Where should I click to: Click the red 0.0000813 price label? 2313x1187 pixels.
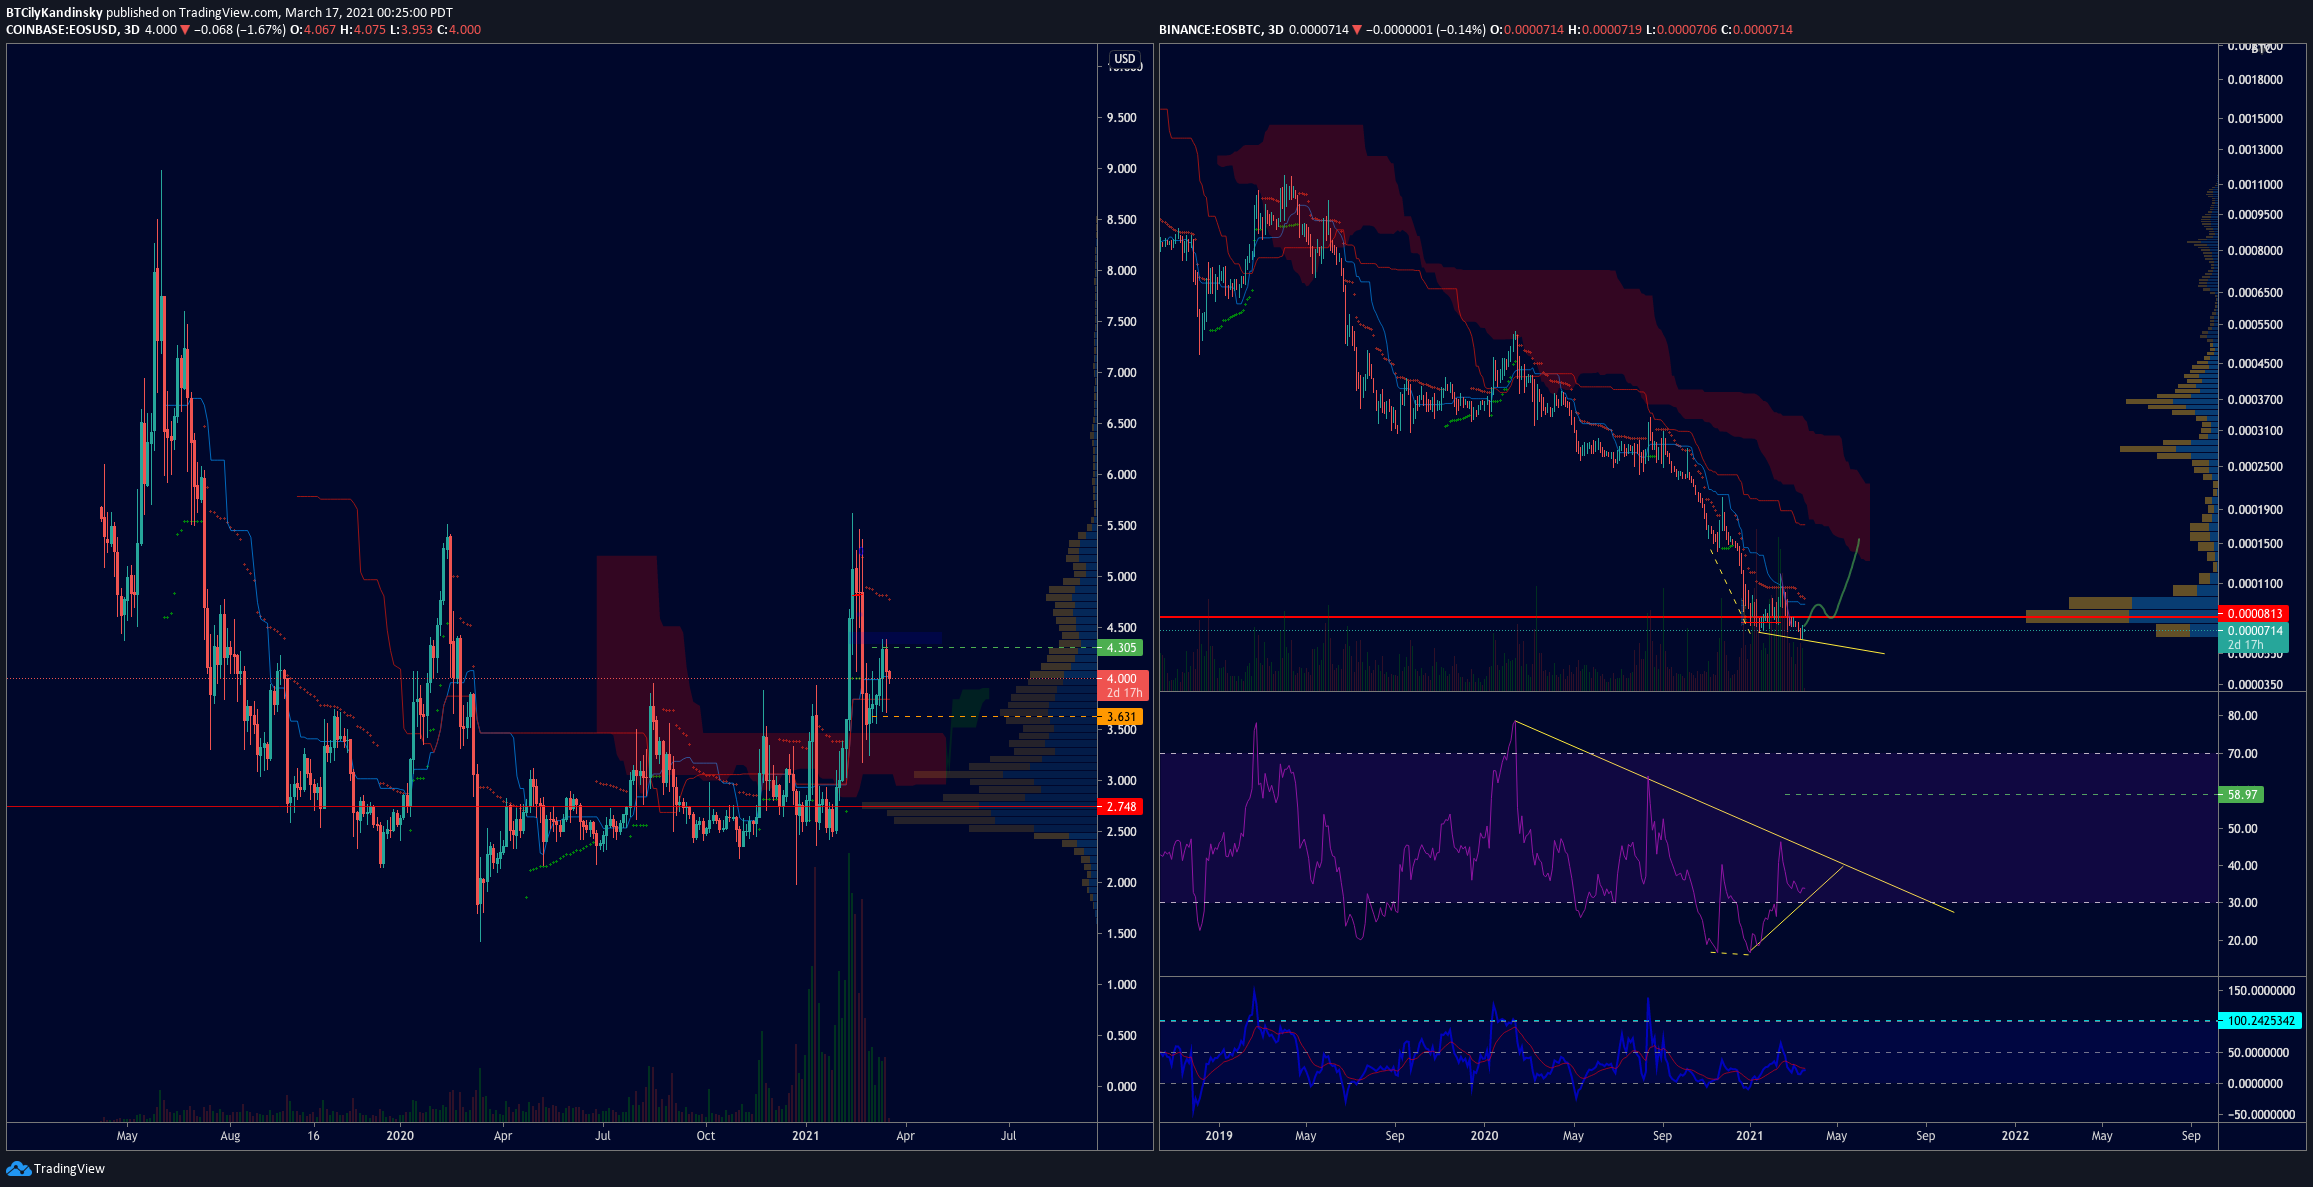click(x=2254, y=614)
